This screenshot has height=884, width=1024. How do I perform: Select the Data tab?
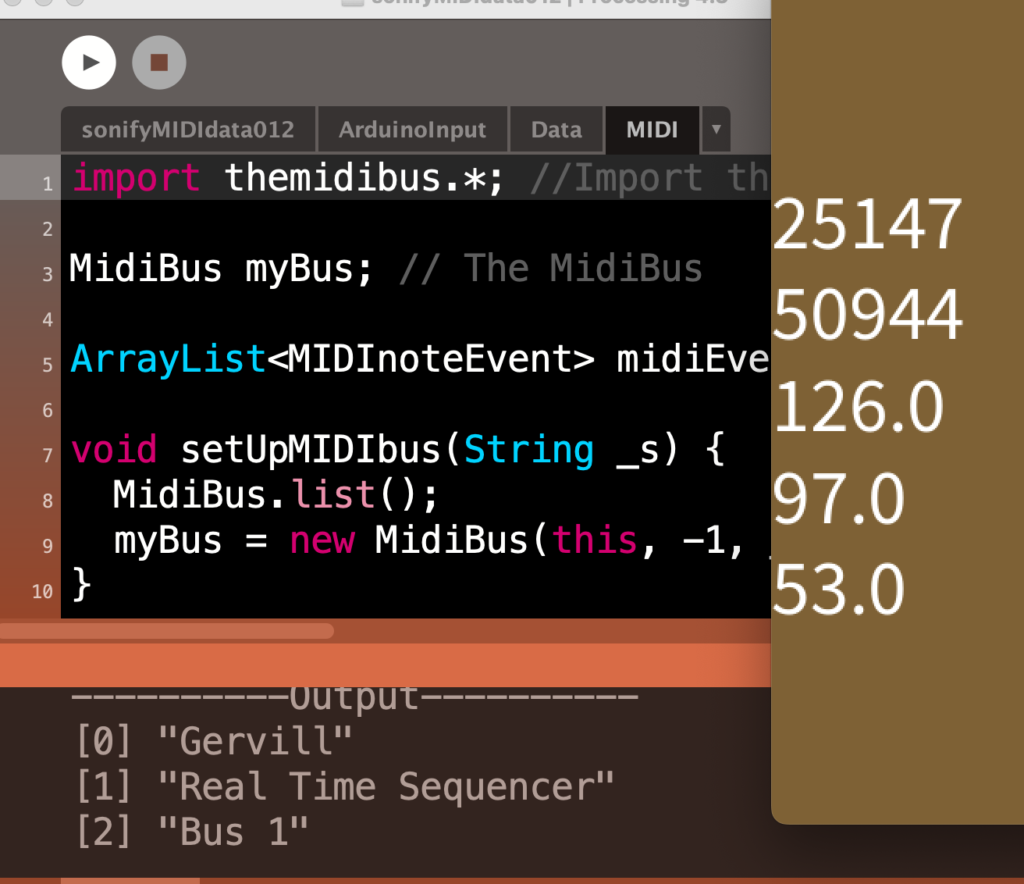click(556, 130)
